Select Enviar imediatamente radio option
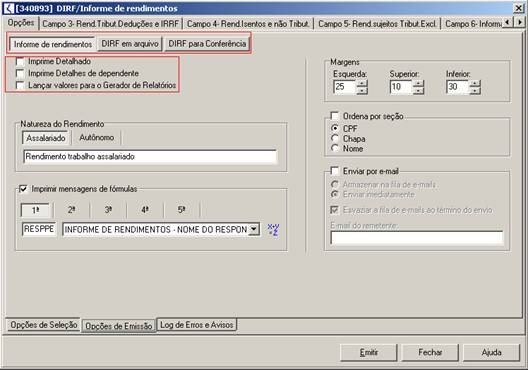Viewport: 528px width, 370px height. pos(335,194)
